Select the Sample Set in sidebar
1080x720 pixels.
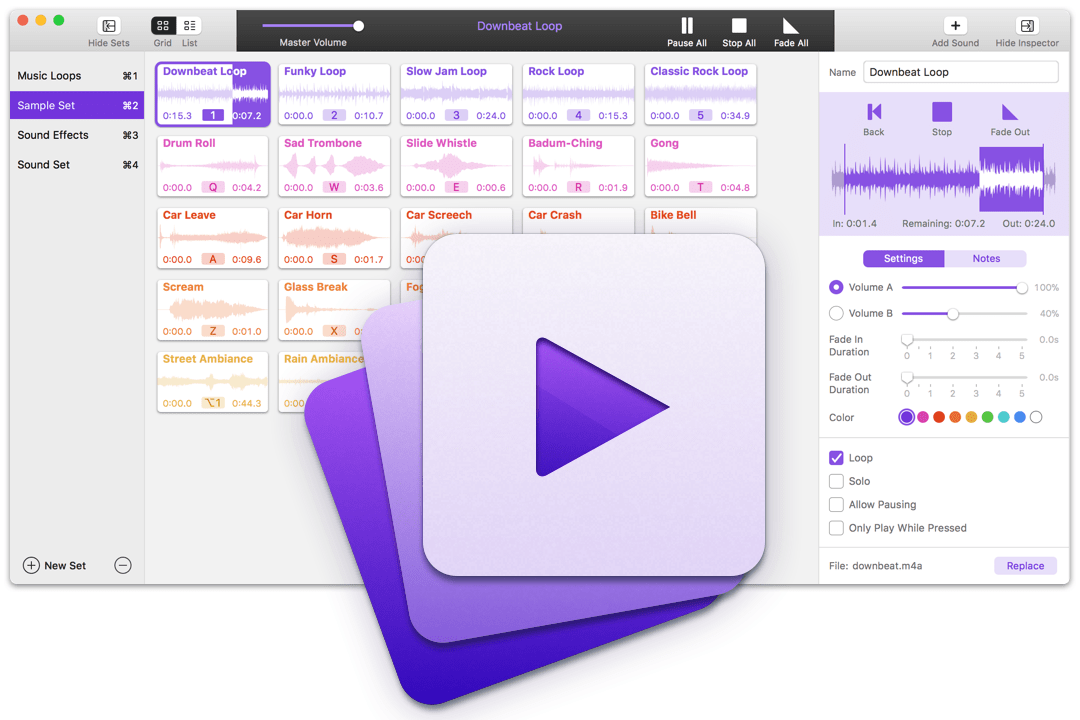click(x=77, y=105)
